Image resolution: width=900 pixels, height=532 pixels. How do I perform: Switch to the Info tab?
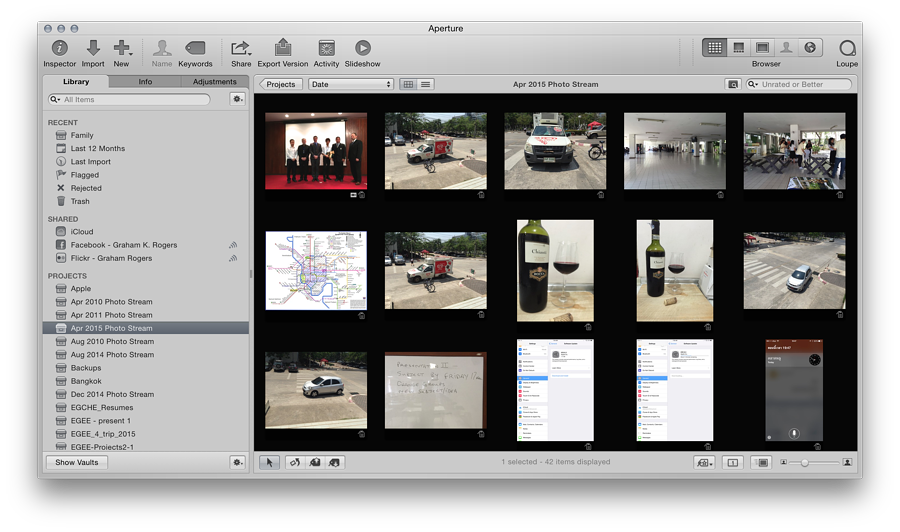click(x=145, y=81)
